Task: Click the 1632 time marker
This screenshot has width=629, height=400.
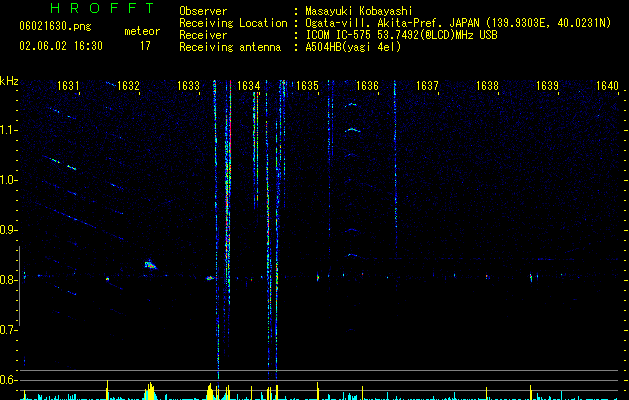Action: coord(128,86)
